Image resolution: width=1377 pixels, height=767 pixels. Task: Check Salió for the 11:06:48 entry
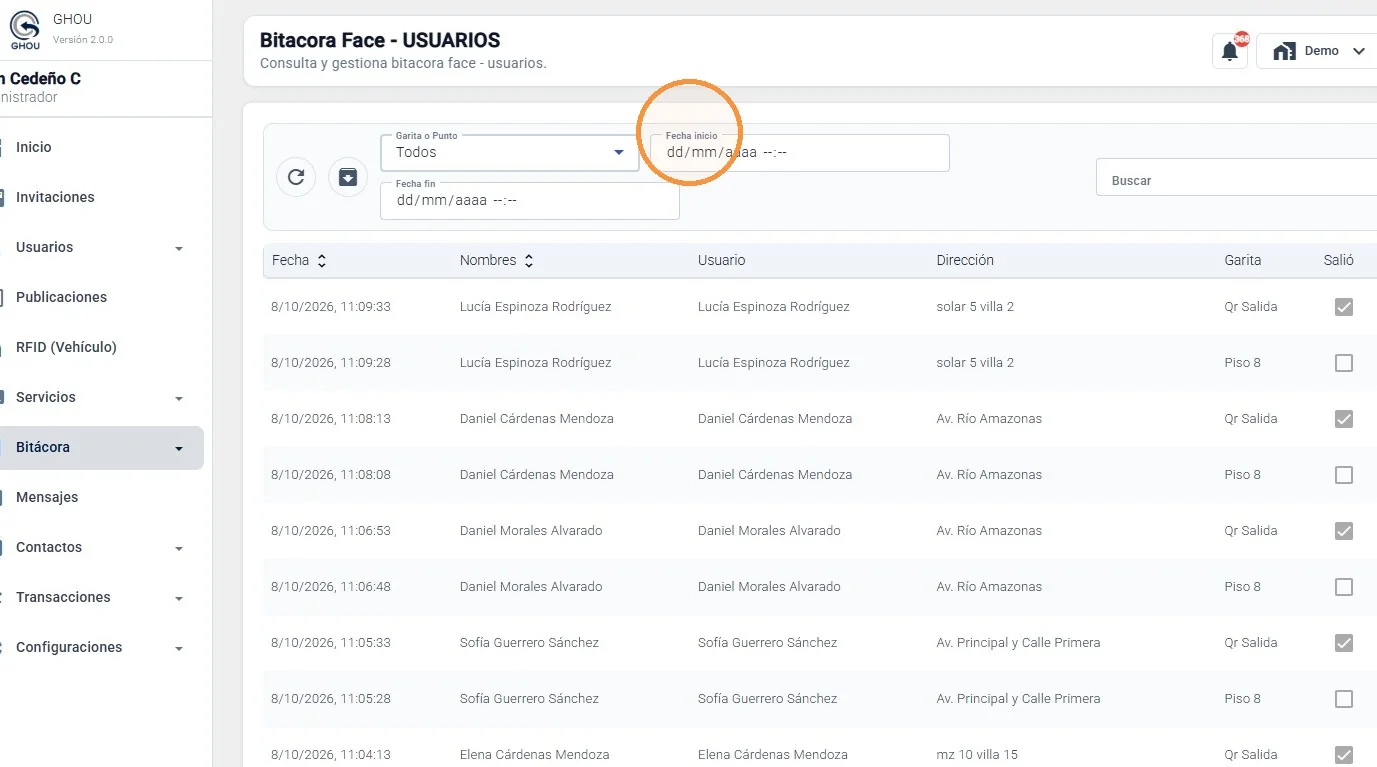pos(1344,587)
